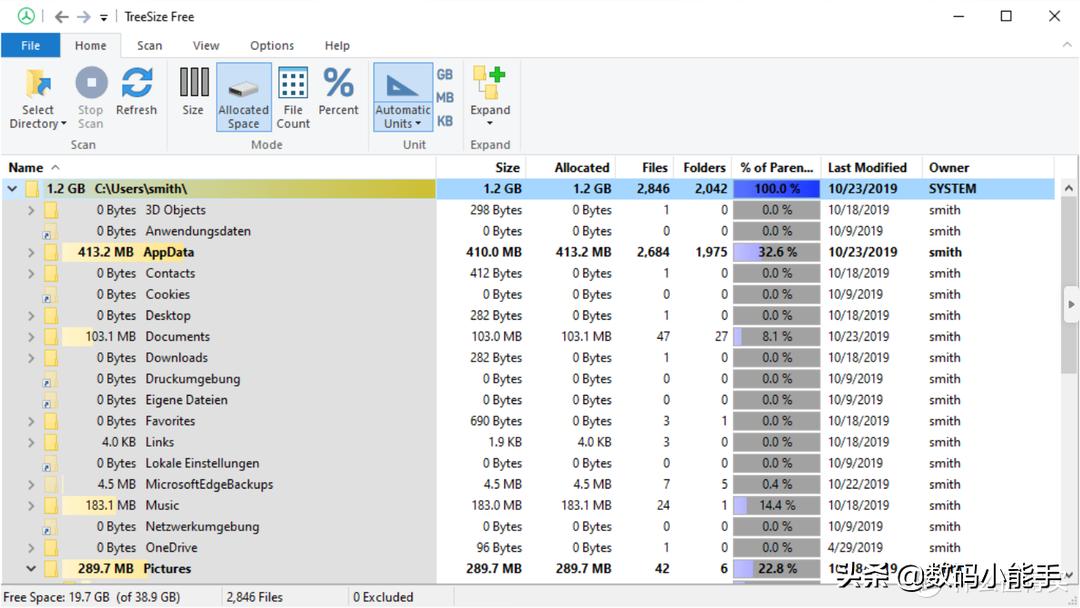The image size is (1080, 608).
Task: Set unit to KB
Action: pyautogui.click(x=445, y=121)
